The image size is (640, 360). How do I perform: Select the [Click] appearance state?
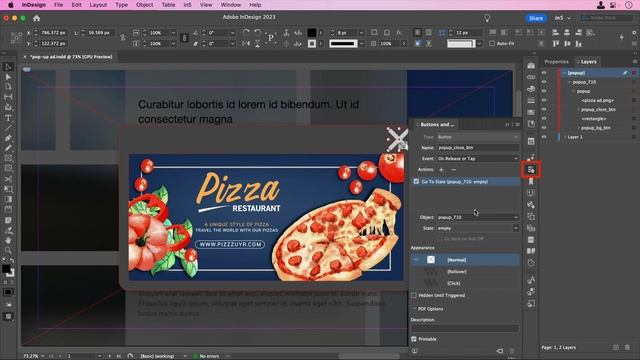coord(465,283)
